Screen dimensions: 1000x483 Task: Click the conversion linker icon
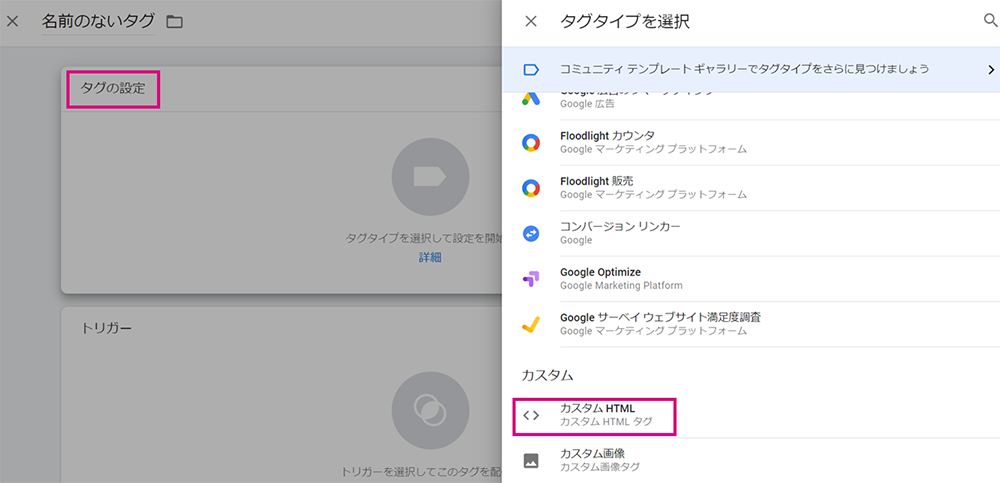531,234
